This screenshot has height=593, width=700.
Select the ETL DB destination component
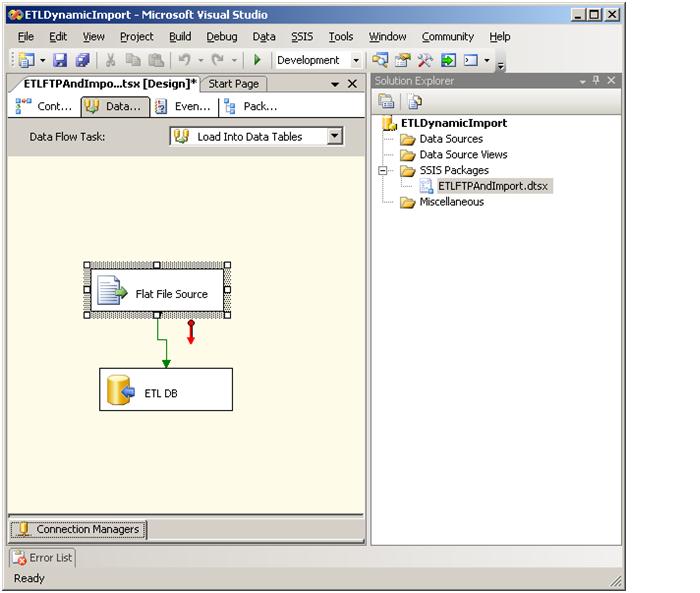click(166, 389)
